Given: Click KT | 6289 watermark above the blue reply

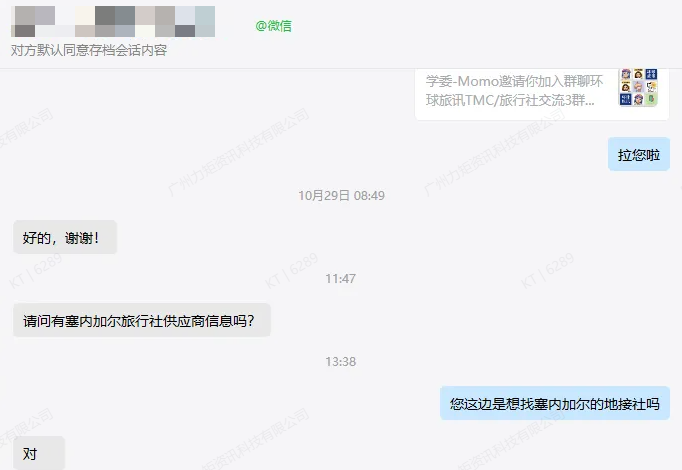Looking at the screenshot, I should [547, 271].
